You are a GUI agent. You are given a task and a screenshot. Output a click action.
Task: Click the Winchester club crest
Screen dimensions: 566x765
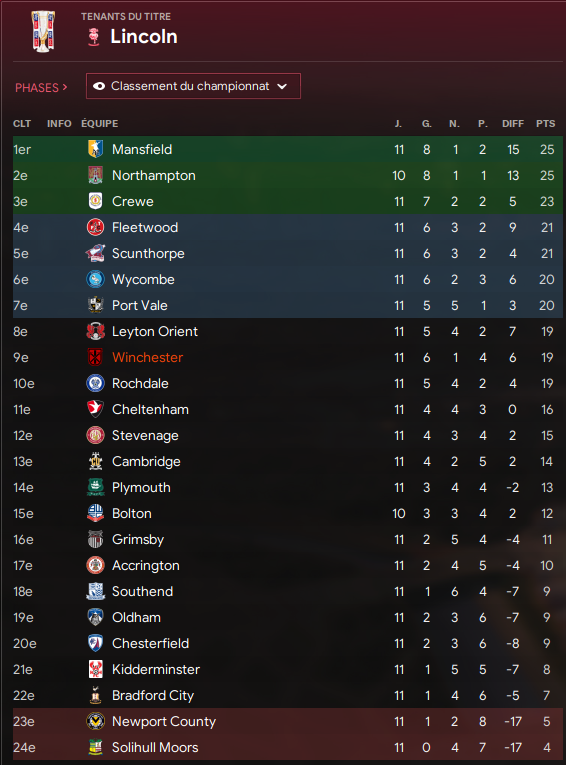(95, 357)
